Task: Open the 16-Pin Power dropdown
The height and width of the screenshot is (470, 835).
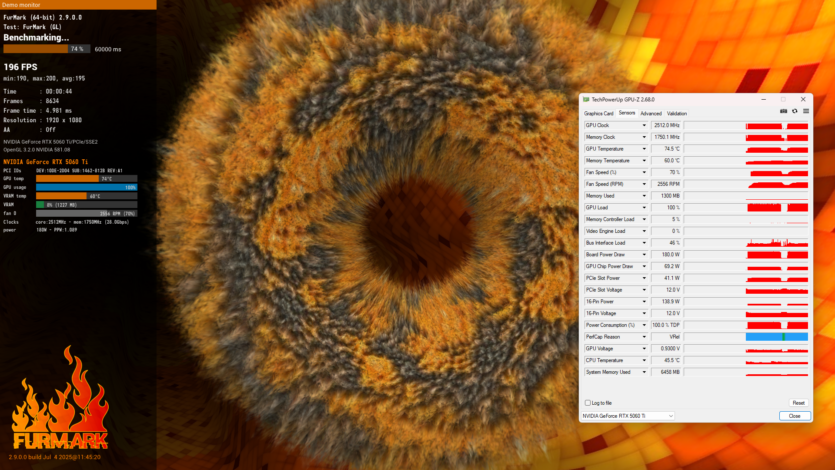Action: (x=644, y=302)
